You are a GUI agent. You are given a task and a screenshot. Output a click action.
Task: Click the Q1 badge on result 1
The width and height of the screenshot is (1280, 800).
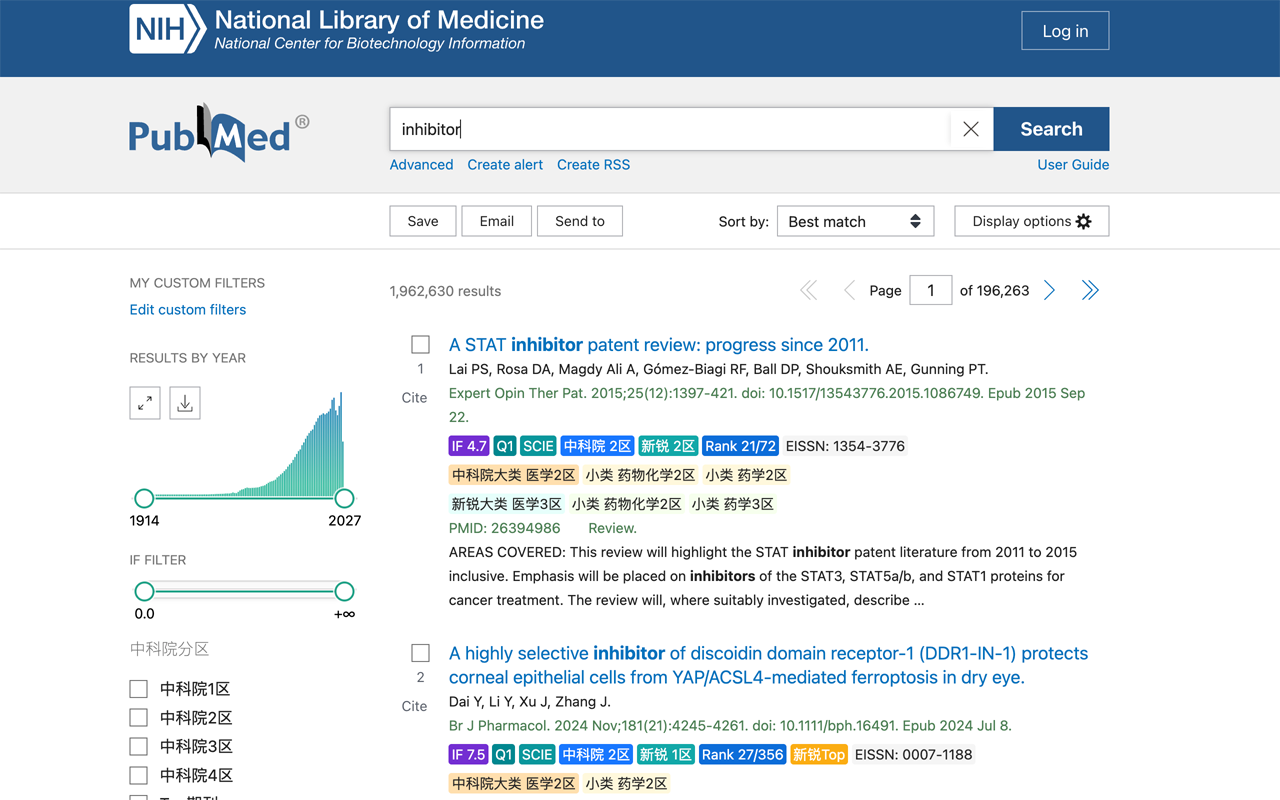click(504, 446)
